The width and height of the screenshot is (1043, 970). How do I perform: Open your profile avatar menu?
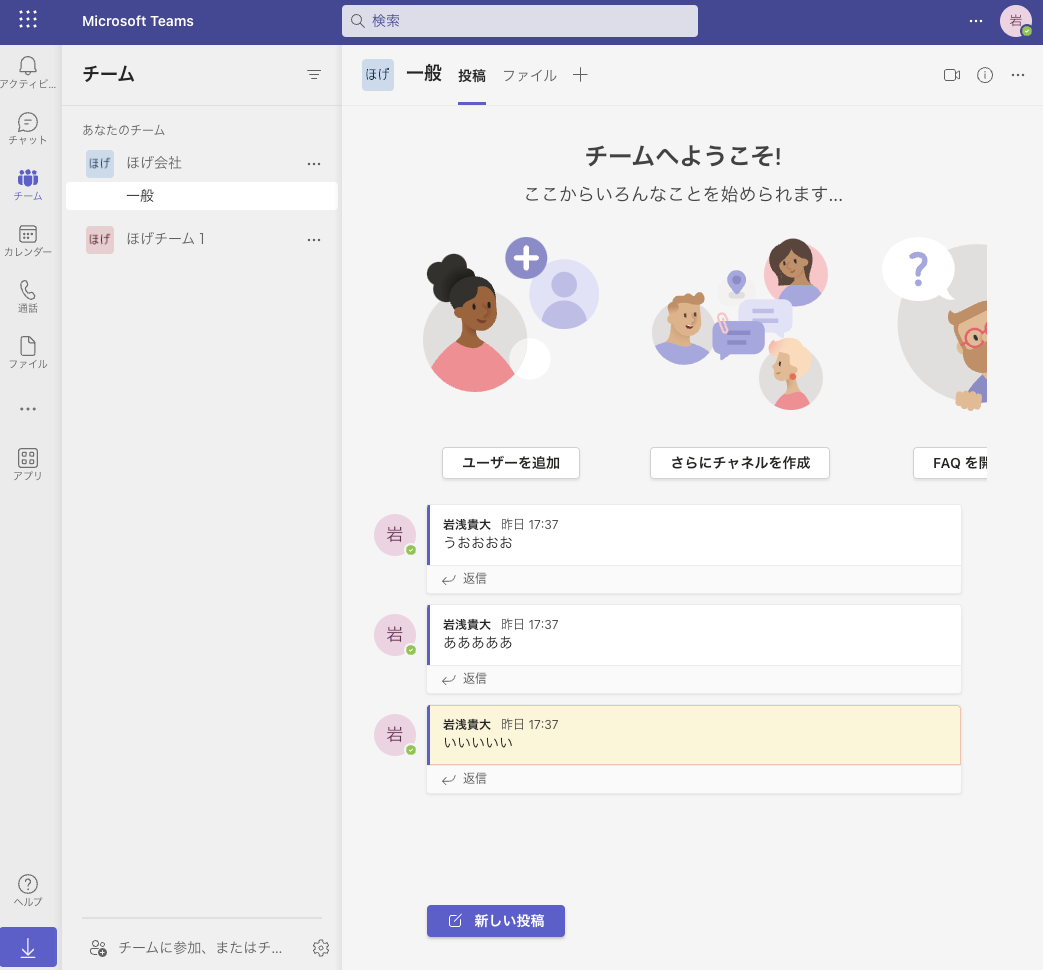tap(1016, 20)
